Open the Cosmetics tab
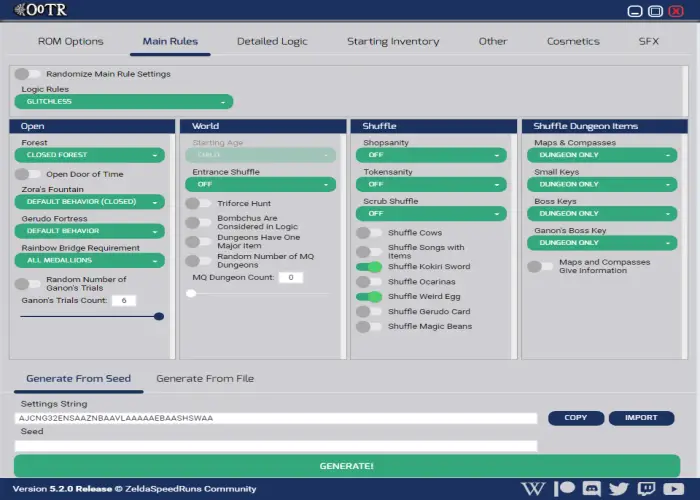 [x=573, y=42]
